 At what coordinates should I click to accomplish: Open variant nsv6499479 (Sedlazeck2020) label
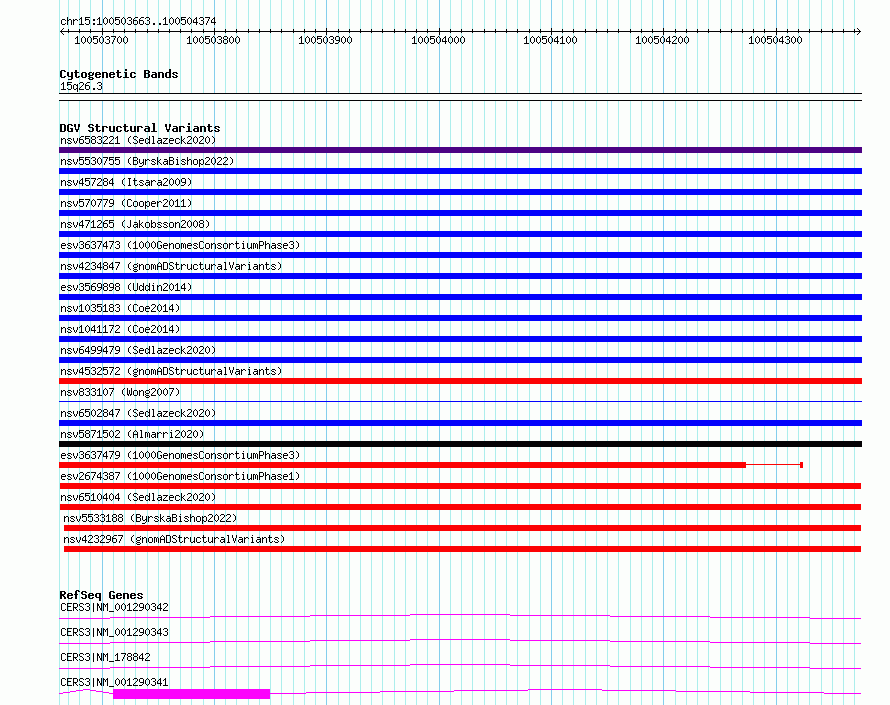pyautogui.click(x=138, y=350)
